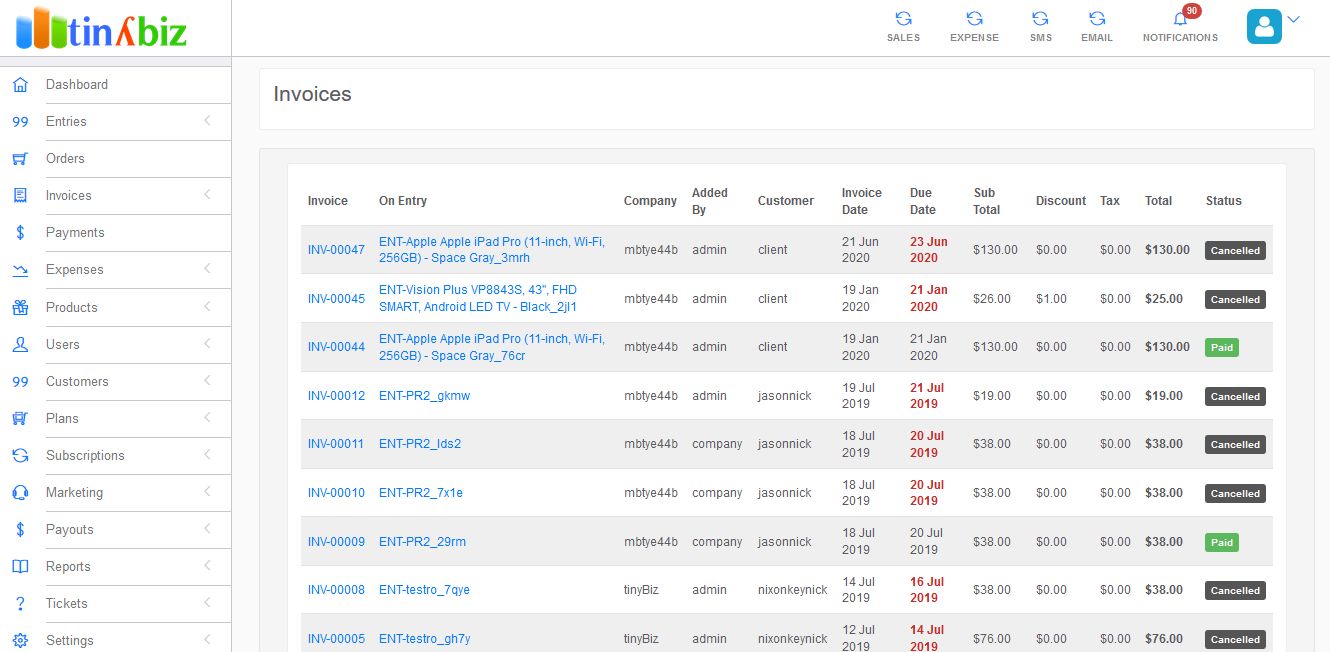The width and height of the screenshot is (1330, 652).
Task: Open the notifications bell icon
Action: (x=1180, y=19)
